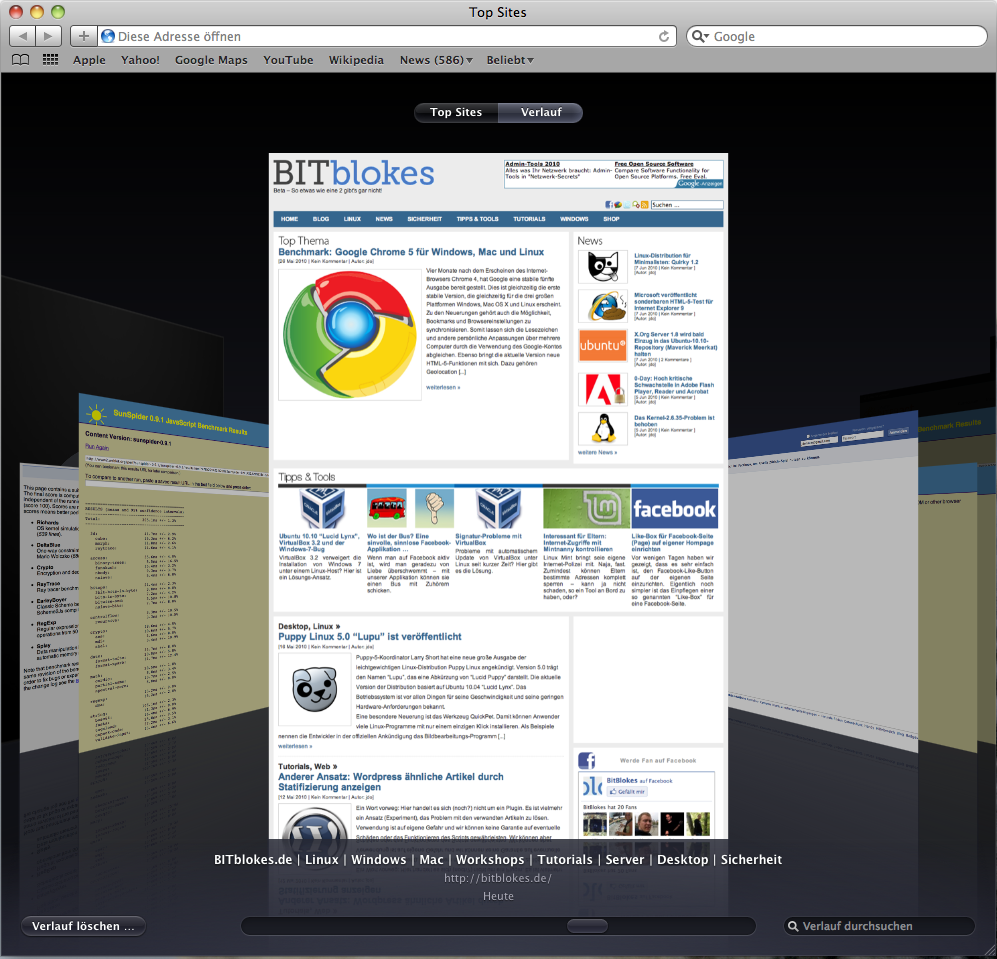Click the Heute date label
The image size is (997, 959).
(x=498, y=896)
